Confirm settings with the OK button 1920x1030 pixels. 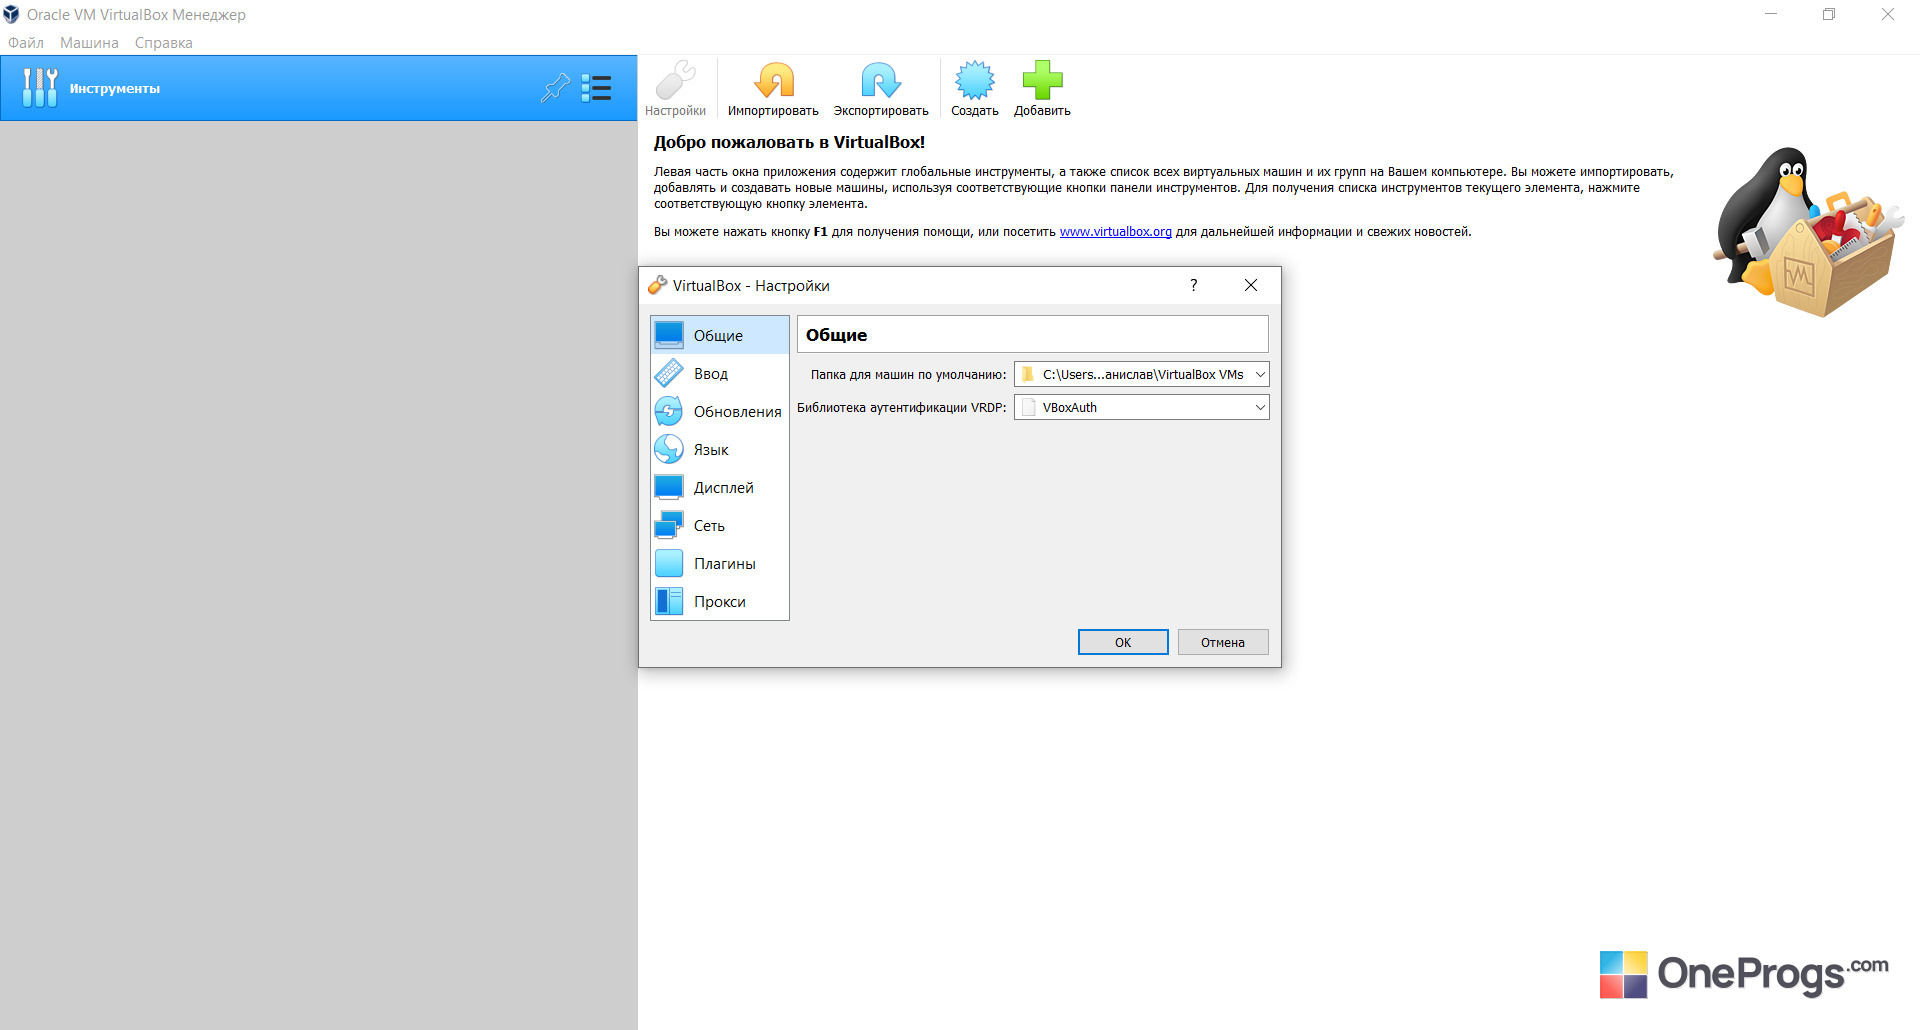(1123, 642)
